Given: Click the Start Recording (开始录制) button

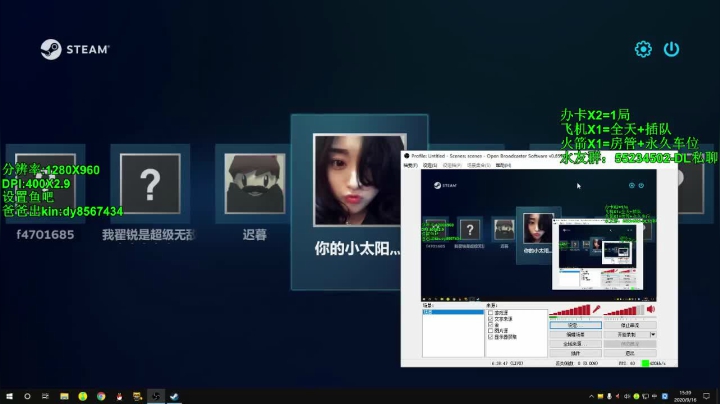Looking at the screenshot, I should pos(626,335).
